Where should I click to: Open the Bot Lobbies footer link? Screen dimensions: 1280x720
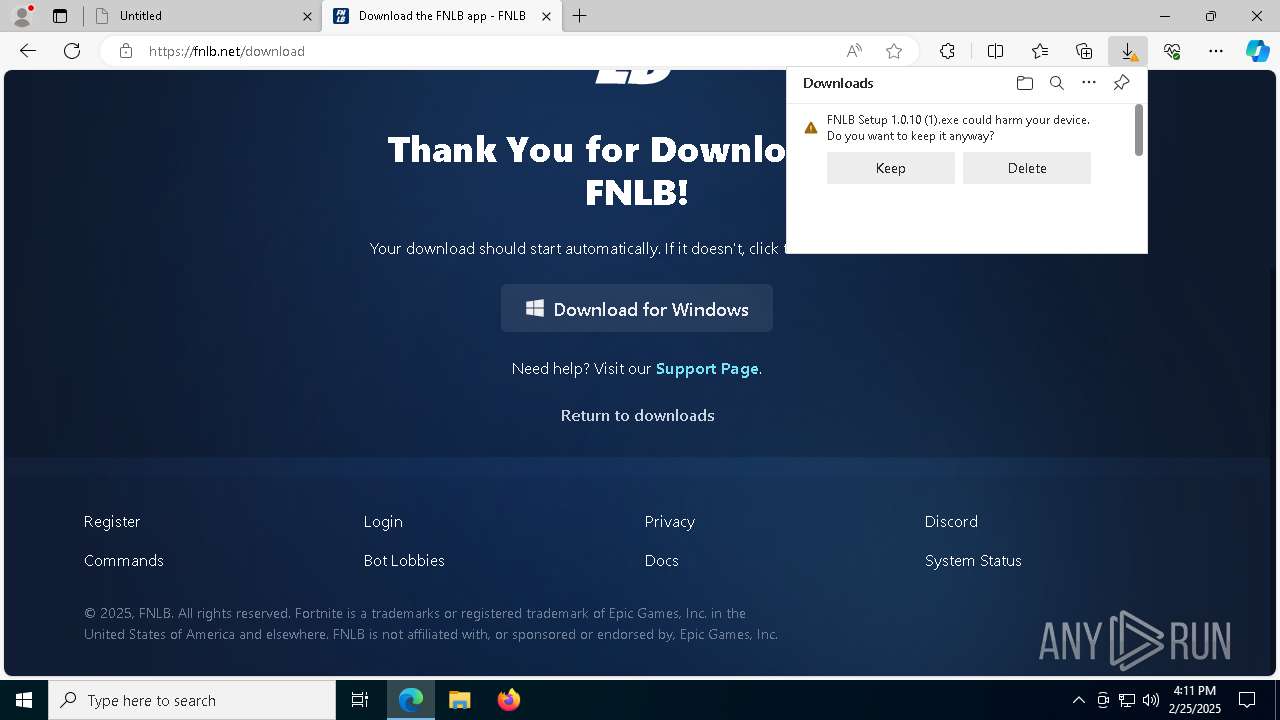tap(404, 560)
